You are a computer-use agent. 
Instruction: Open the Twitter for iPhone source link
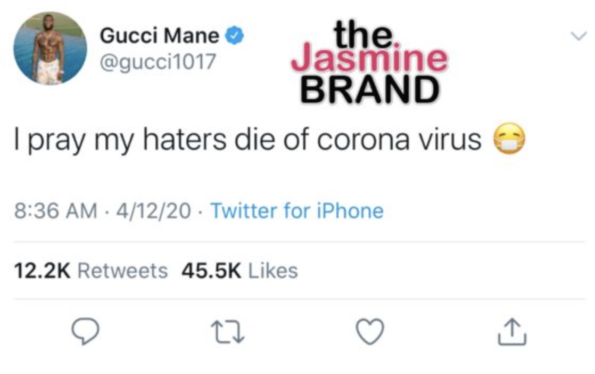tap(297, 211)
